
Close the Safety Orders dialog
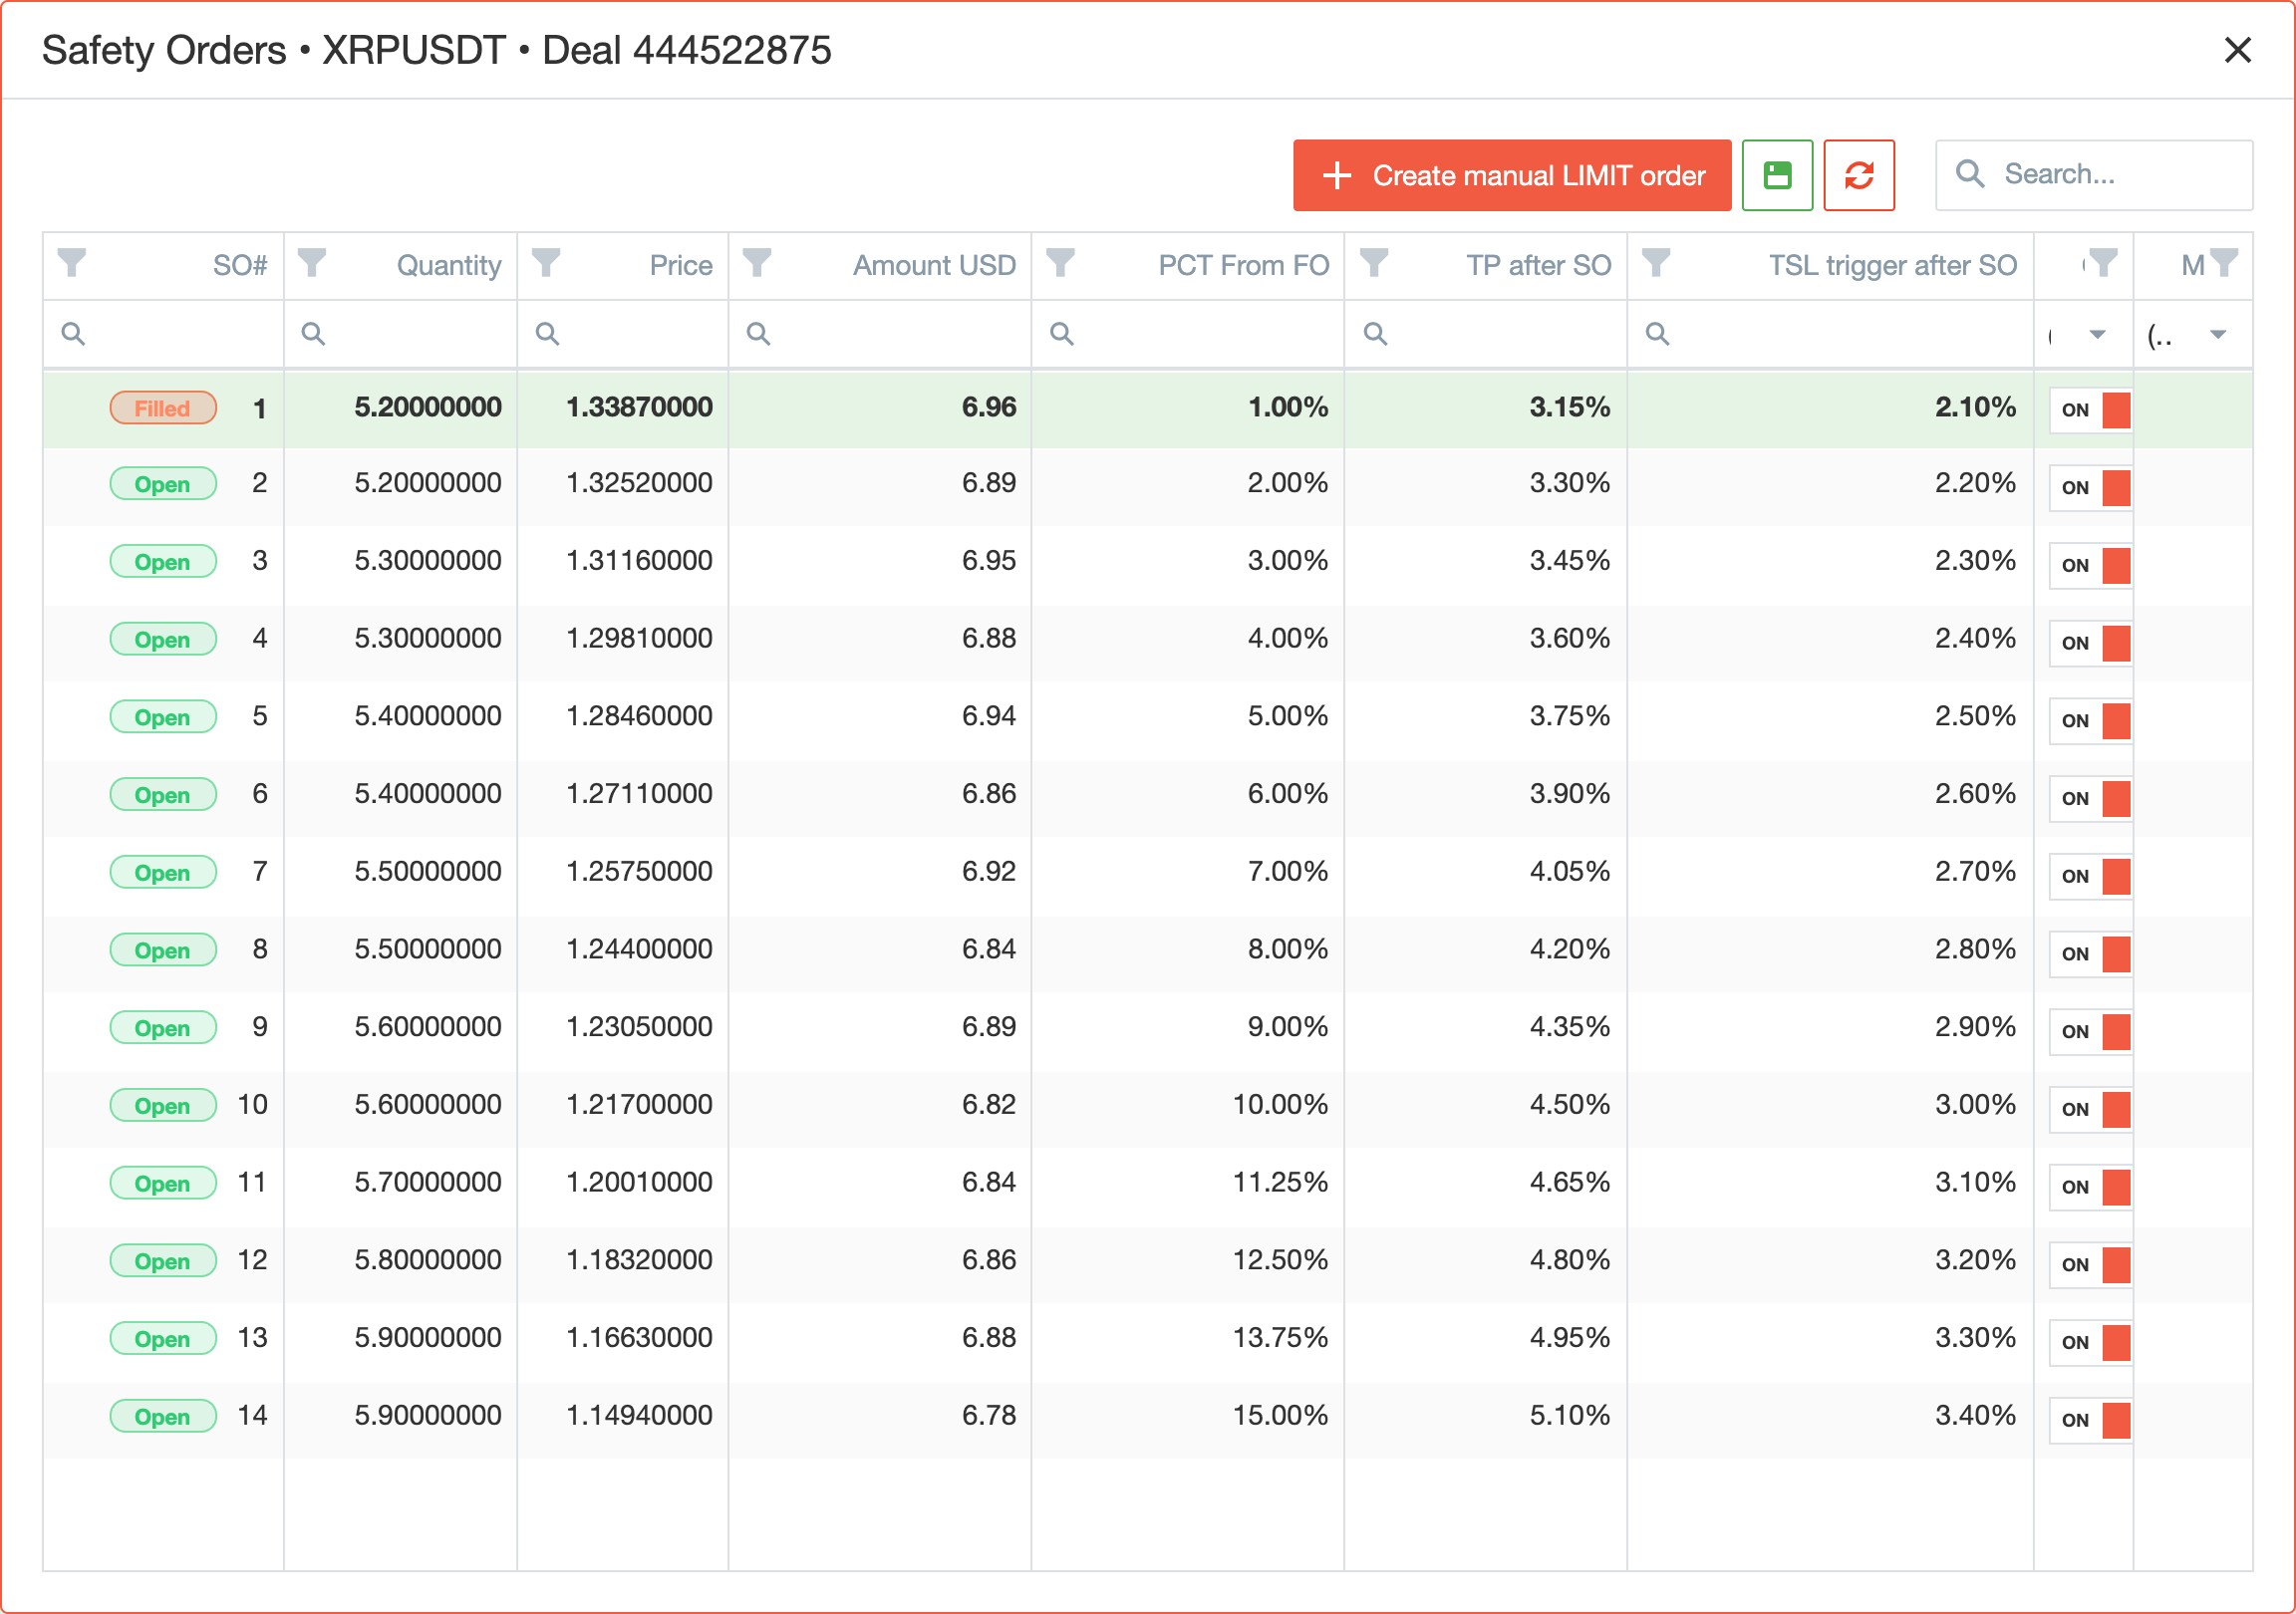click(x=2237, y=50)
